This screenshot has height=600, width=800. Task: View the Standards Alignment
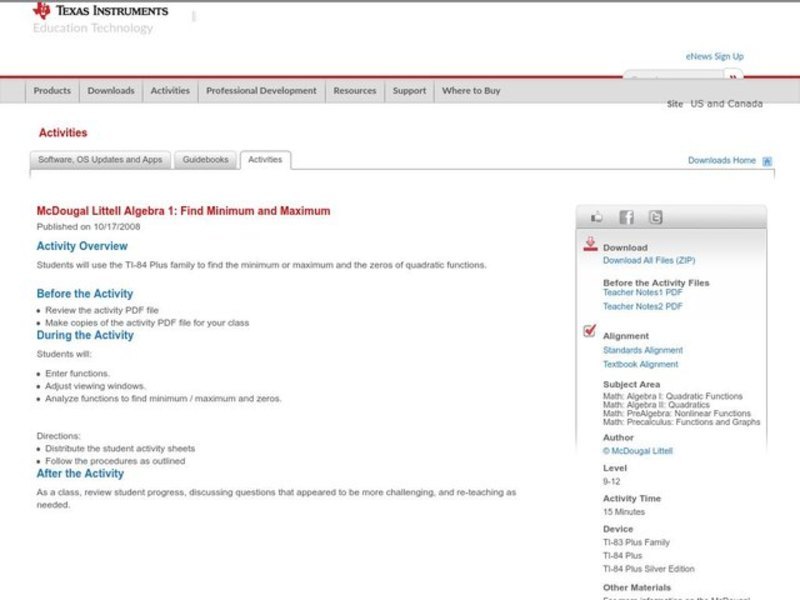click(645, 350)
